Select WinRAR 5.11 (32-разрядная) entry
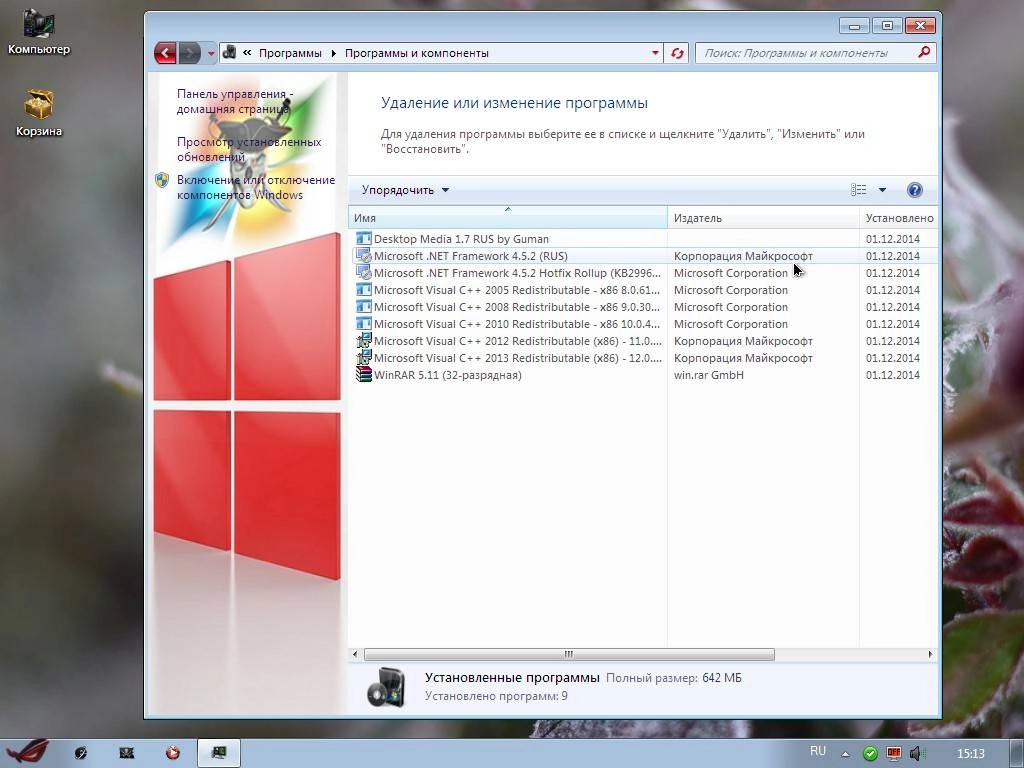This screenshot has width=1024, height=768. pyautogui.click(x=447, y=375)
